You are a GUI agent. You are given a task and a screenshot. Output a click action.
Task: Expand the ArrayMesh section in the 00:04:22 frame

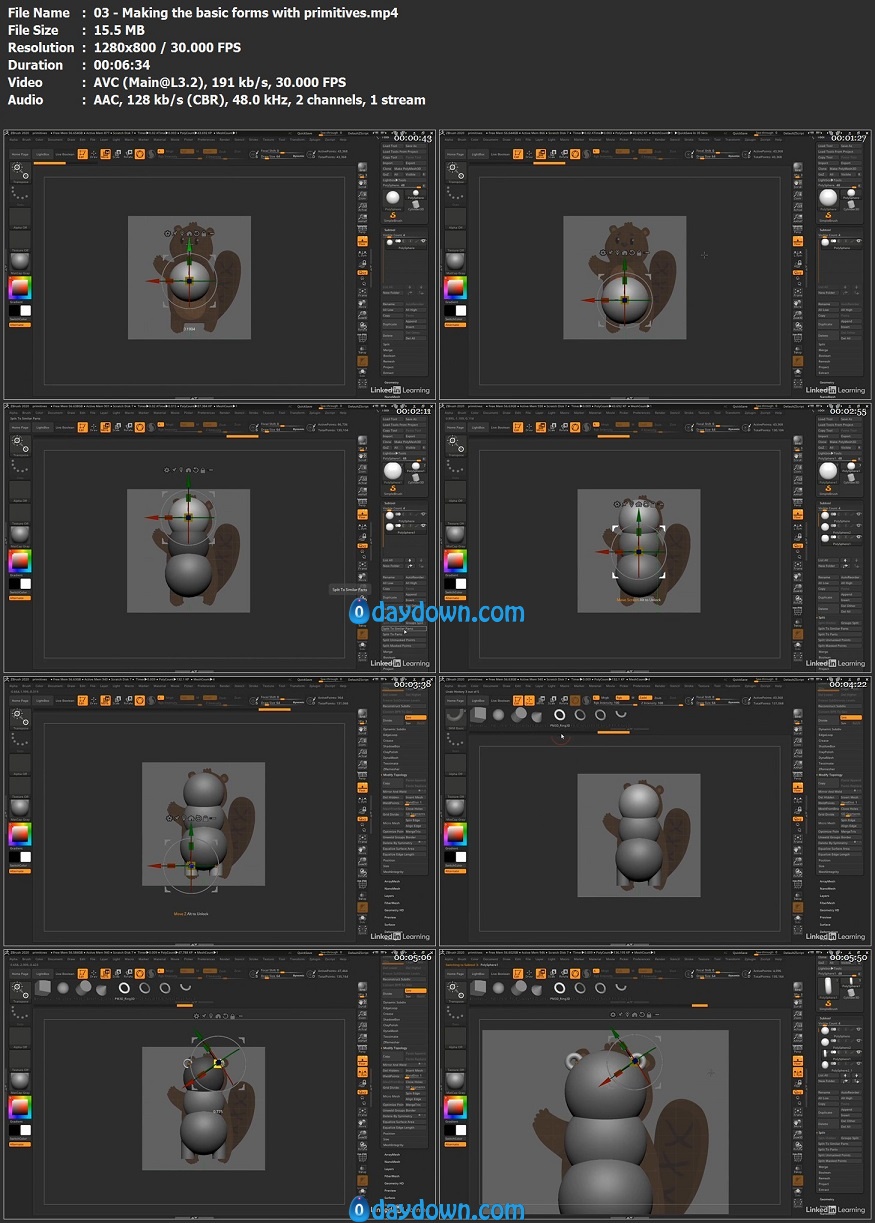click(828, 881)
